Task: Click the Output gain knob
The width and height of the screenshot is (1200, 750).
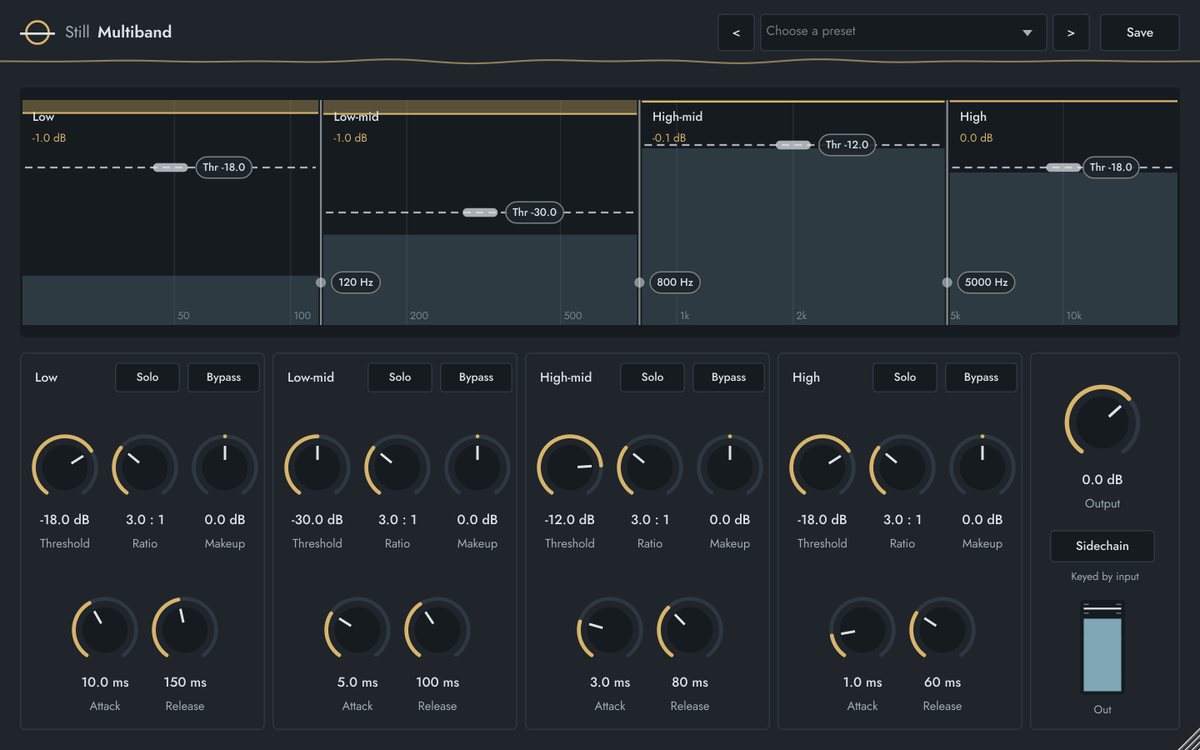Action: point(1102,421)
